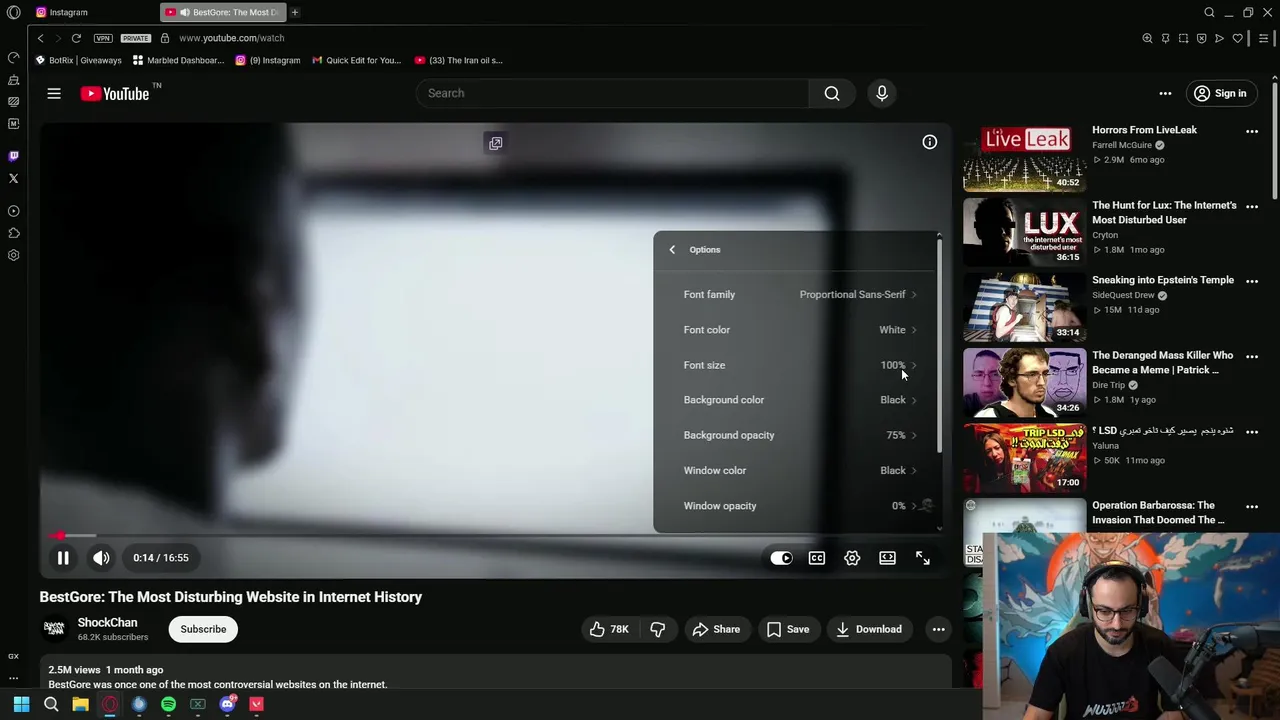1280x720 pixels.
Task: Toggle the autoplay switch in the player
Action: pos(781,558)
